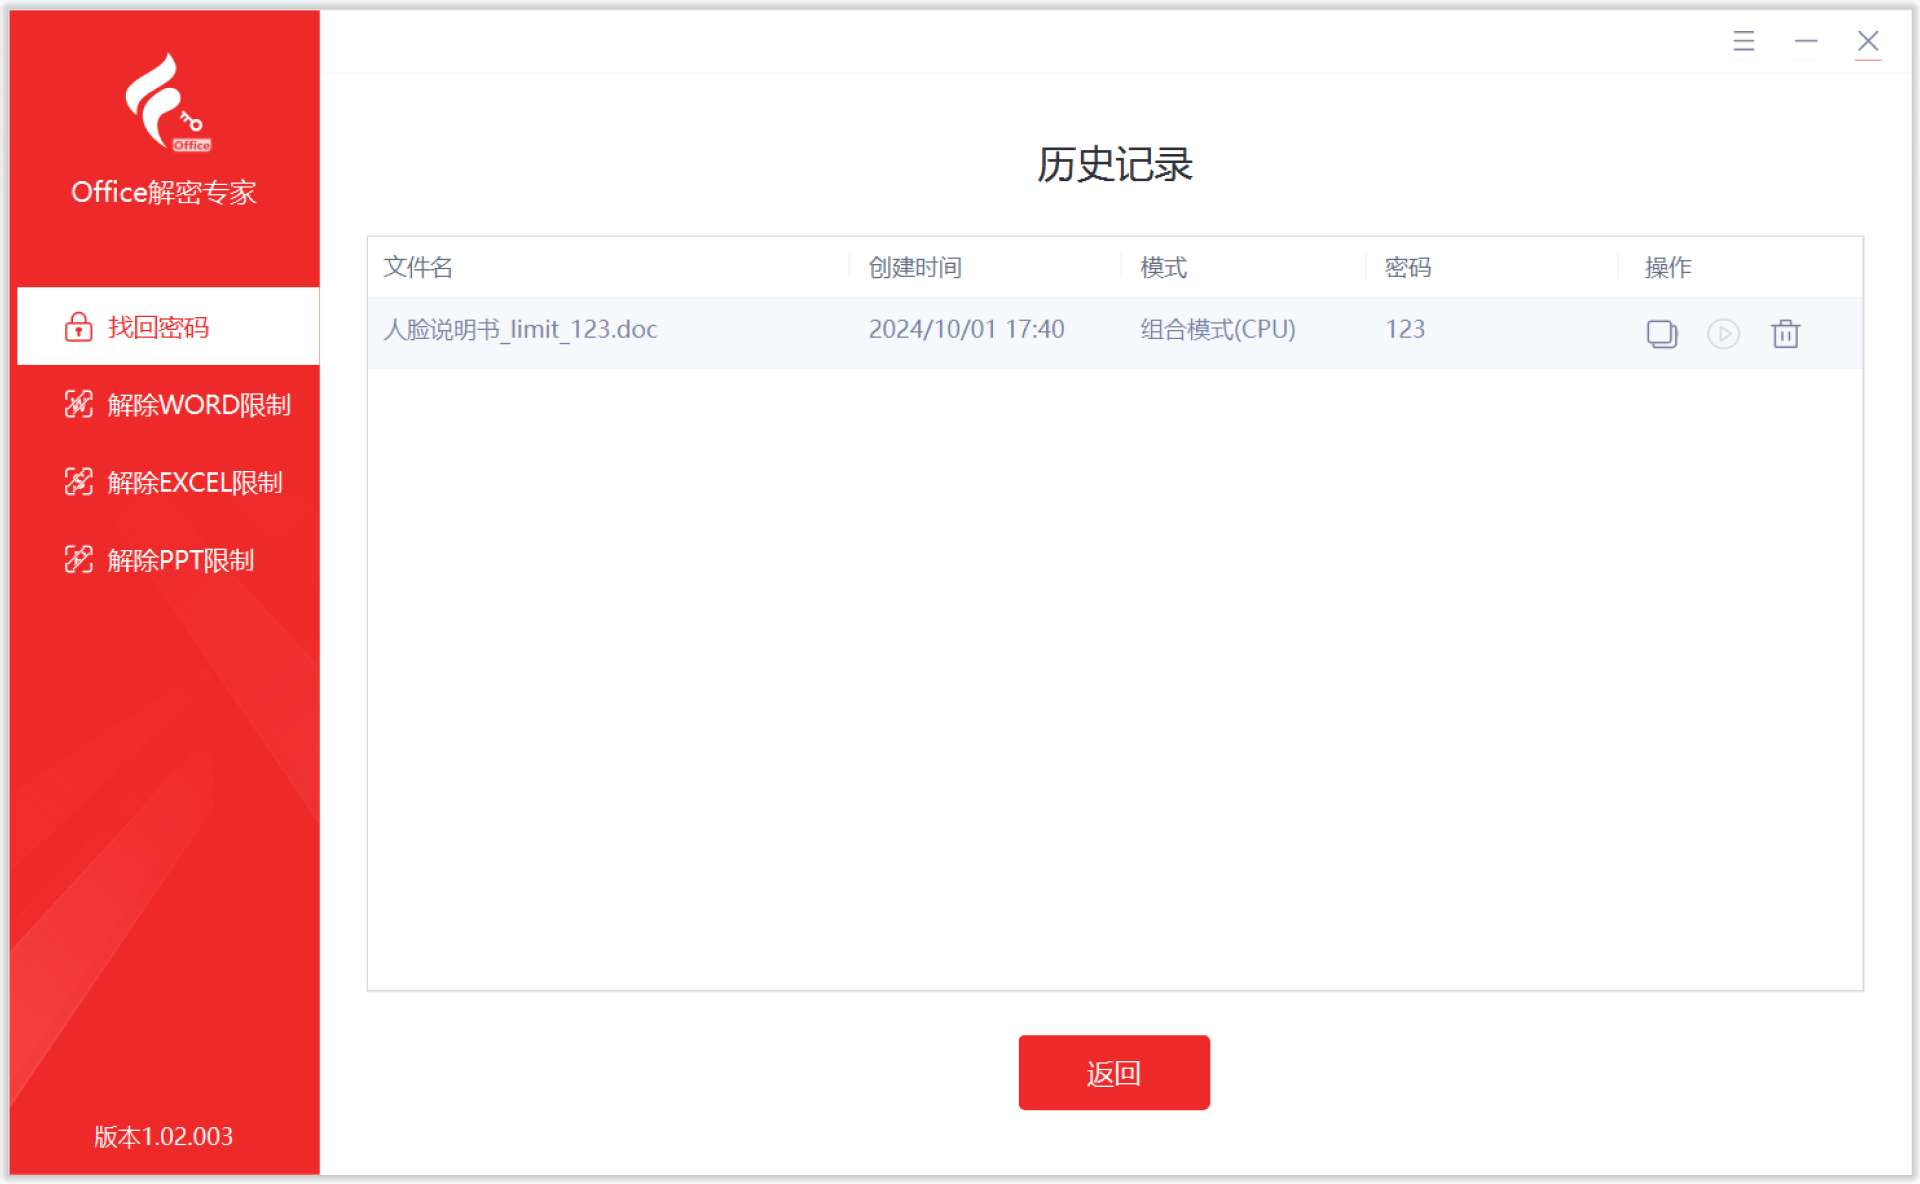Click the 密码 column header
The image size is (1920, 1184).
(1407, 267)
